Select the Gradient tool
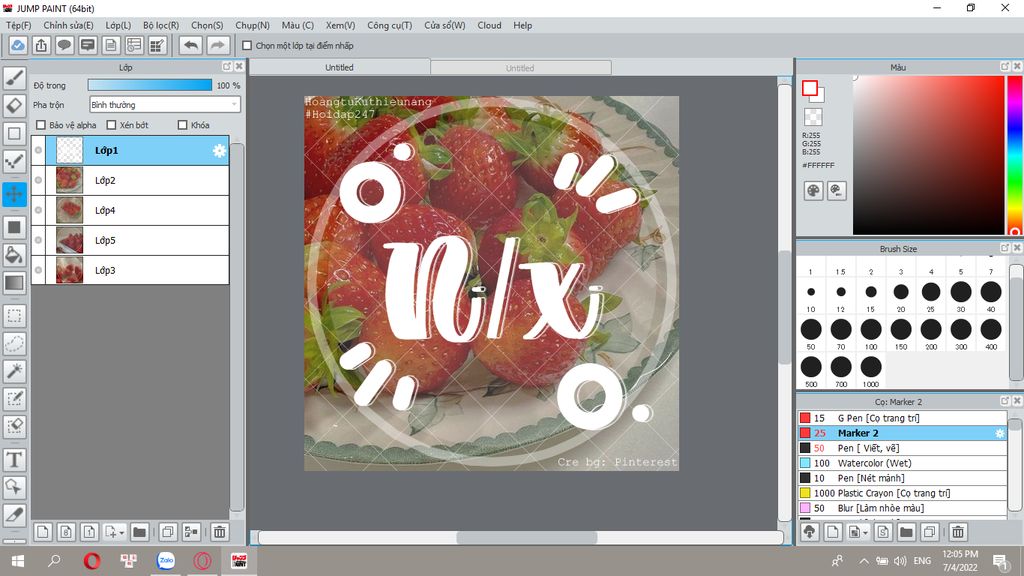1024x576 pixels. tap(14, 283)
